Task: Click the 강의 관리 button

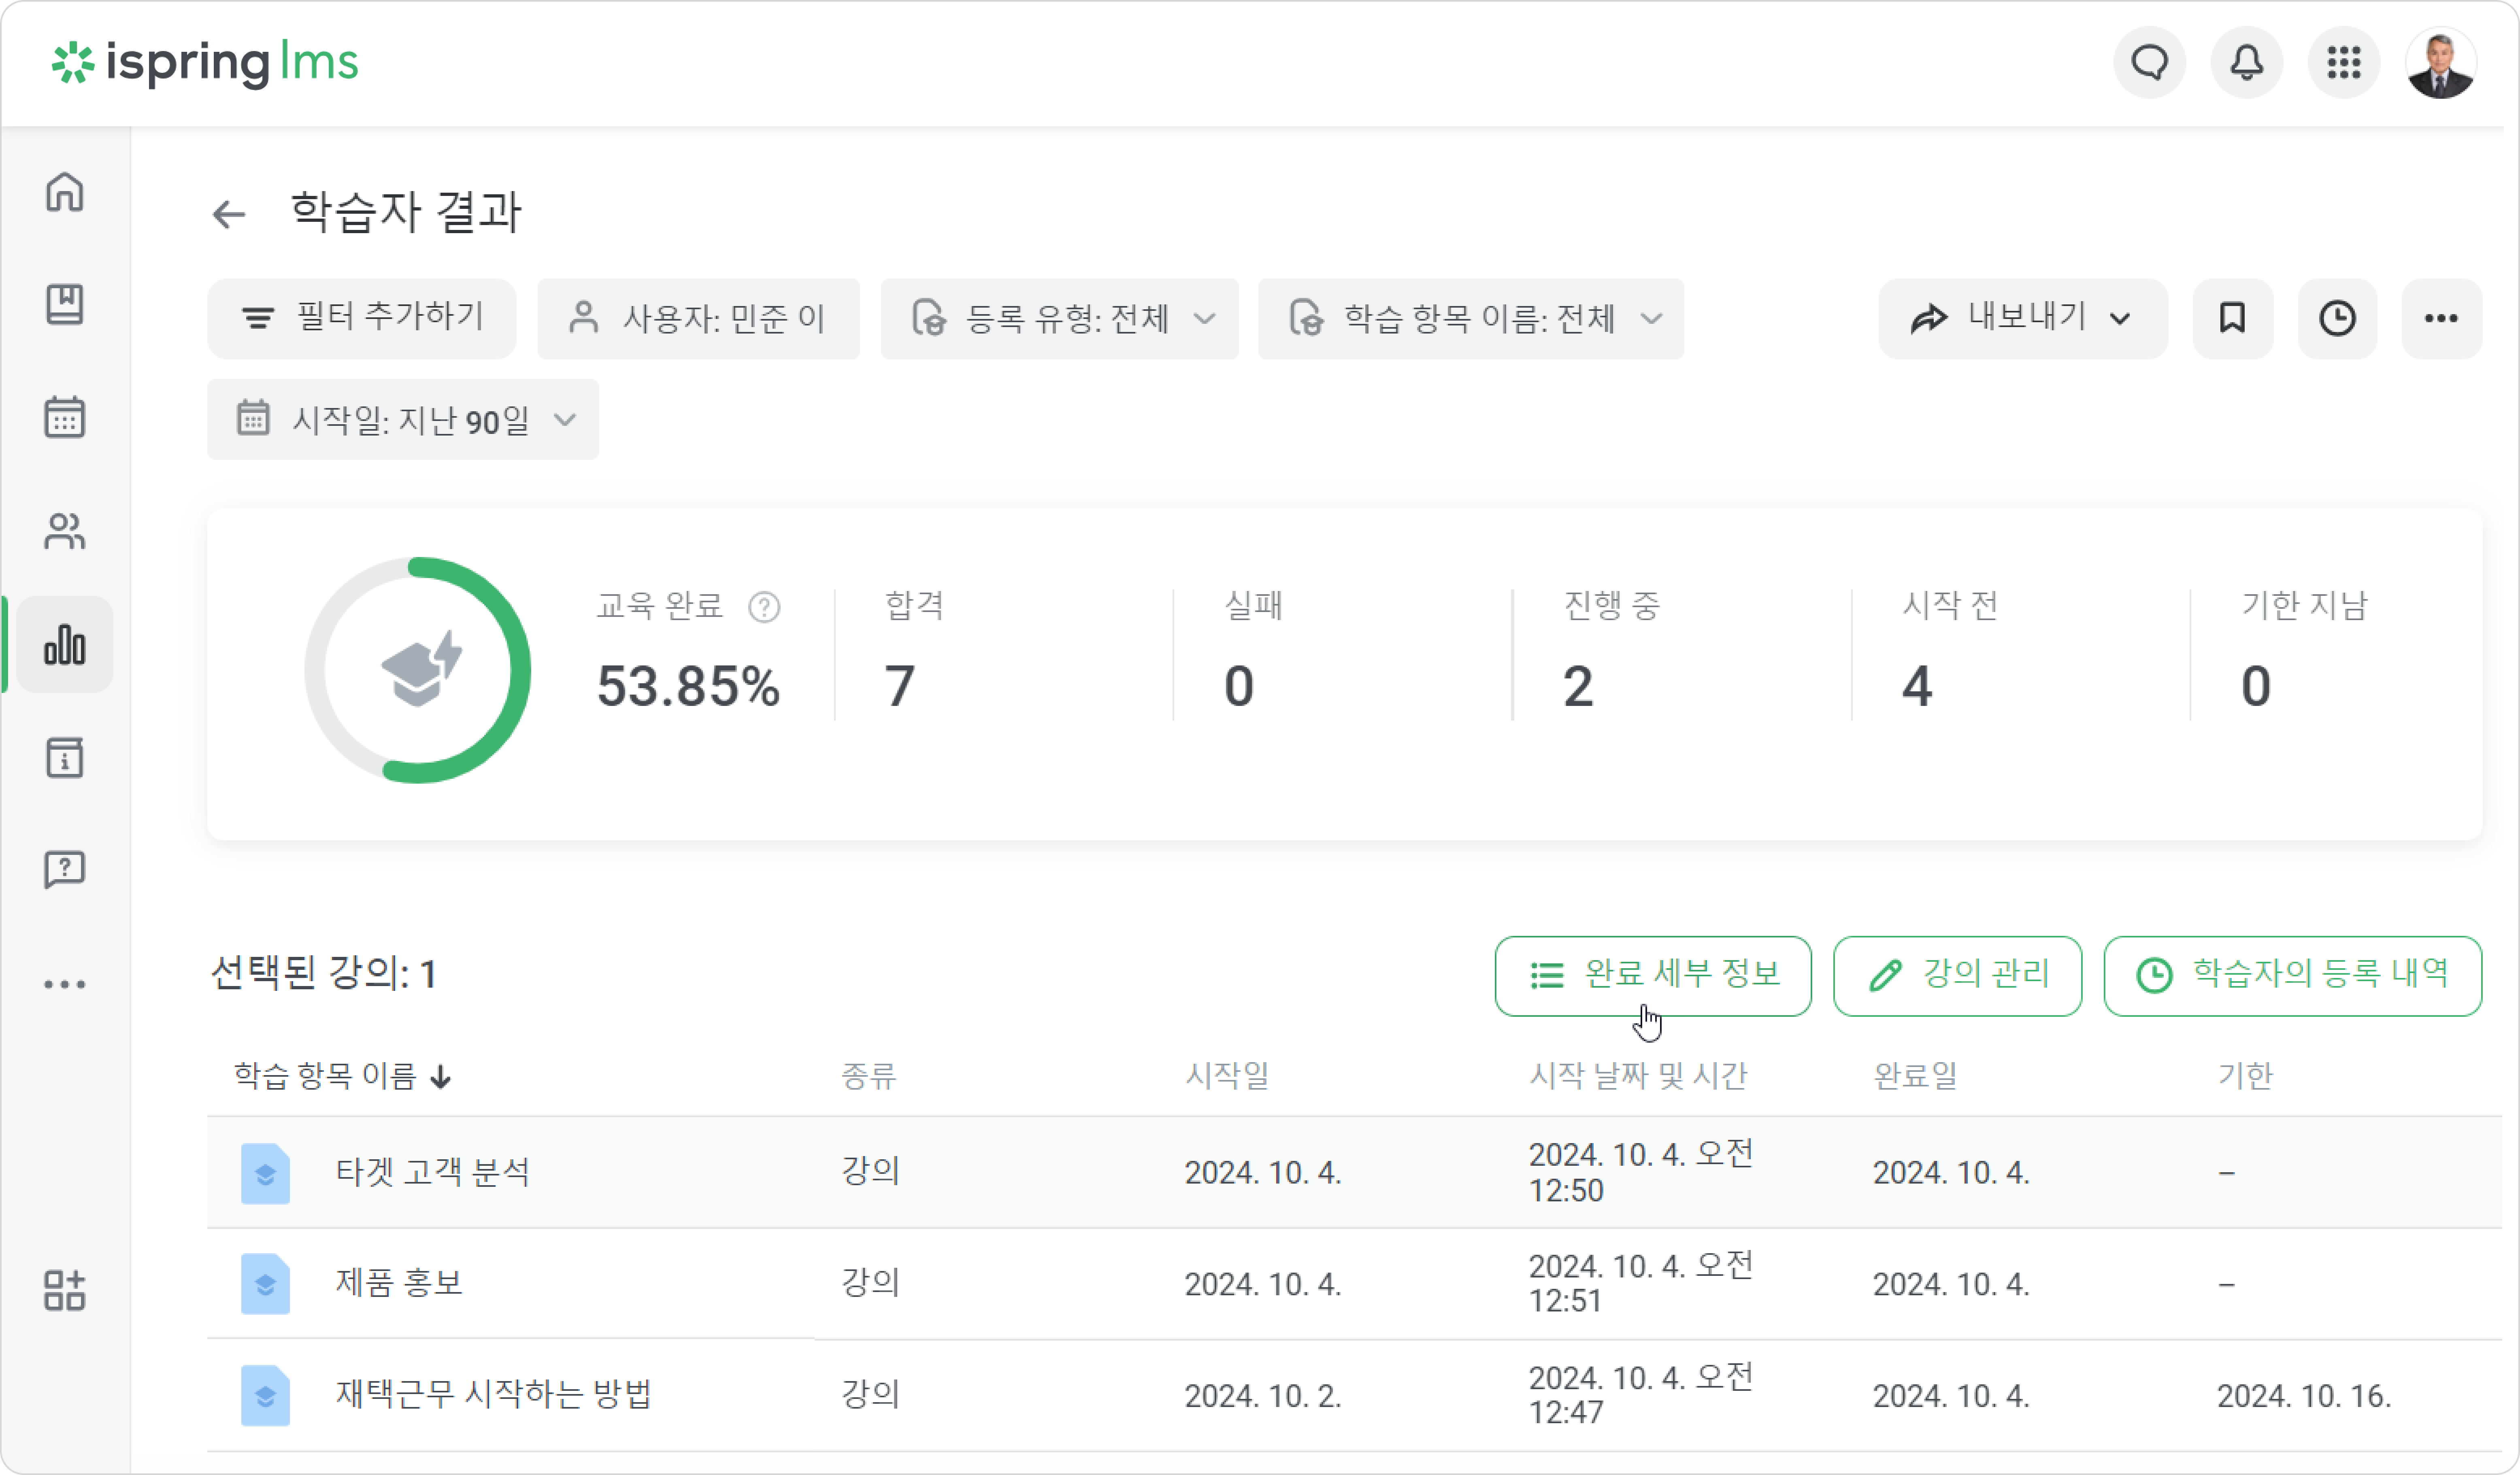Action: [x=1958, y=976]
